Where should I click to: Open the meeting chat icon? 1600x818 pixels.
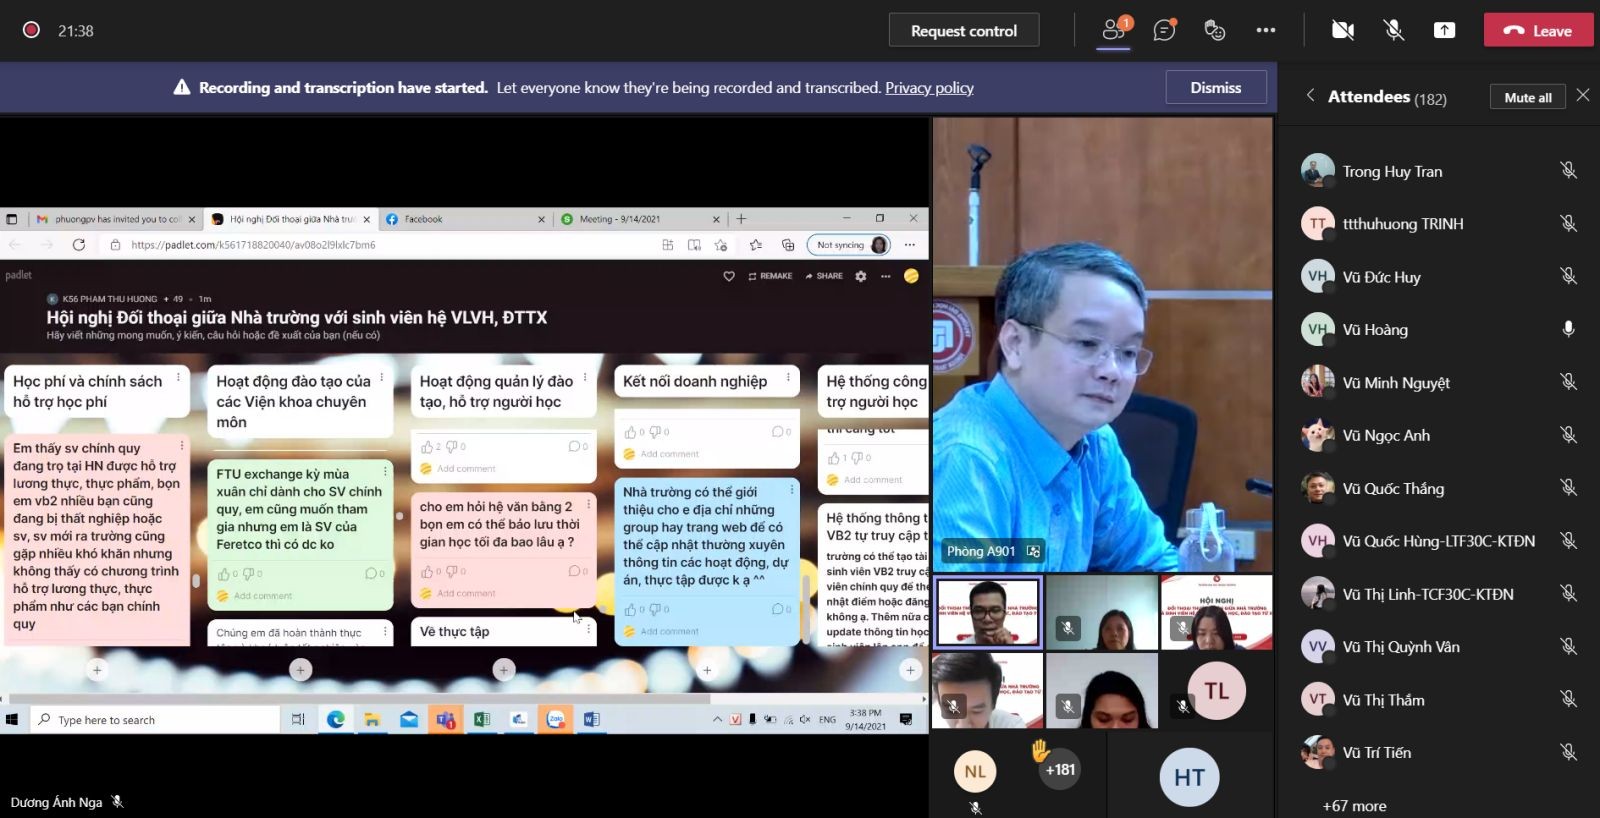pyautogui.click(x=1164, y=30)
